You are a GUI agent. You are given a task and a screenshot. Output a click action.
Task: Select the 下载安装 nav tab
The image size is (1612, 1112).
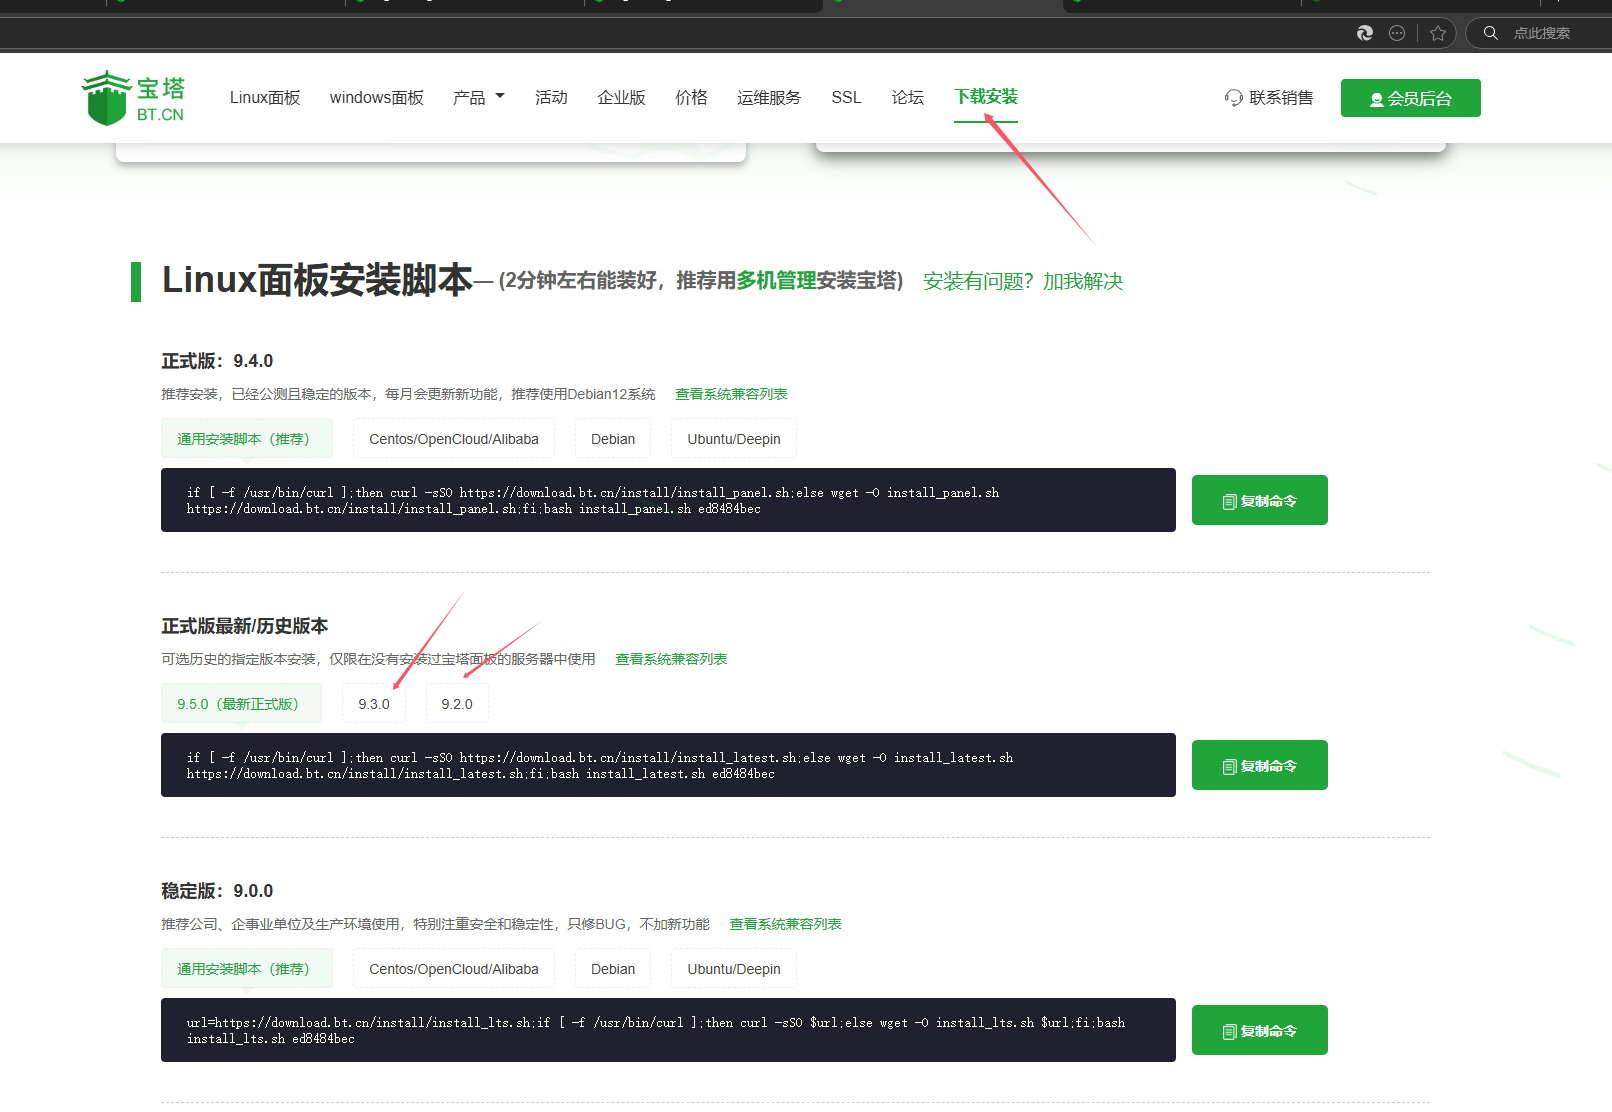coord(986,97)
